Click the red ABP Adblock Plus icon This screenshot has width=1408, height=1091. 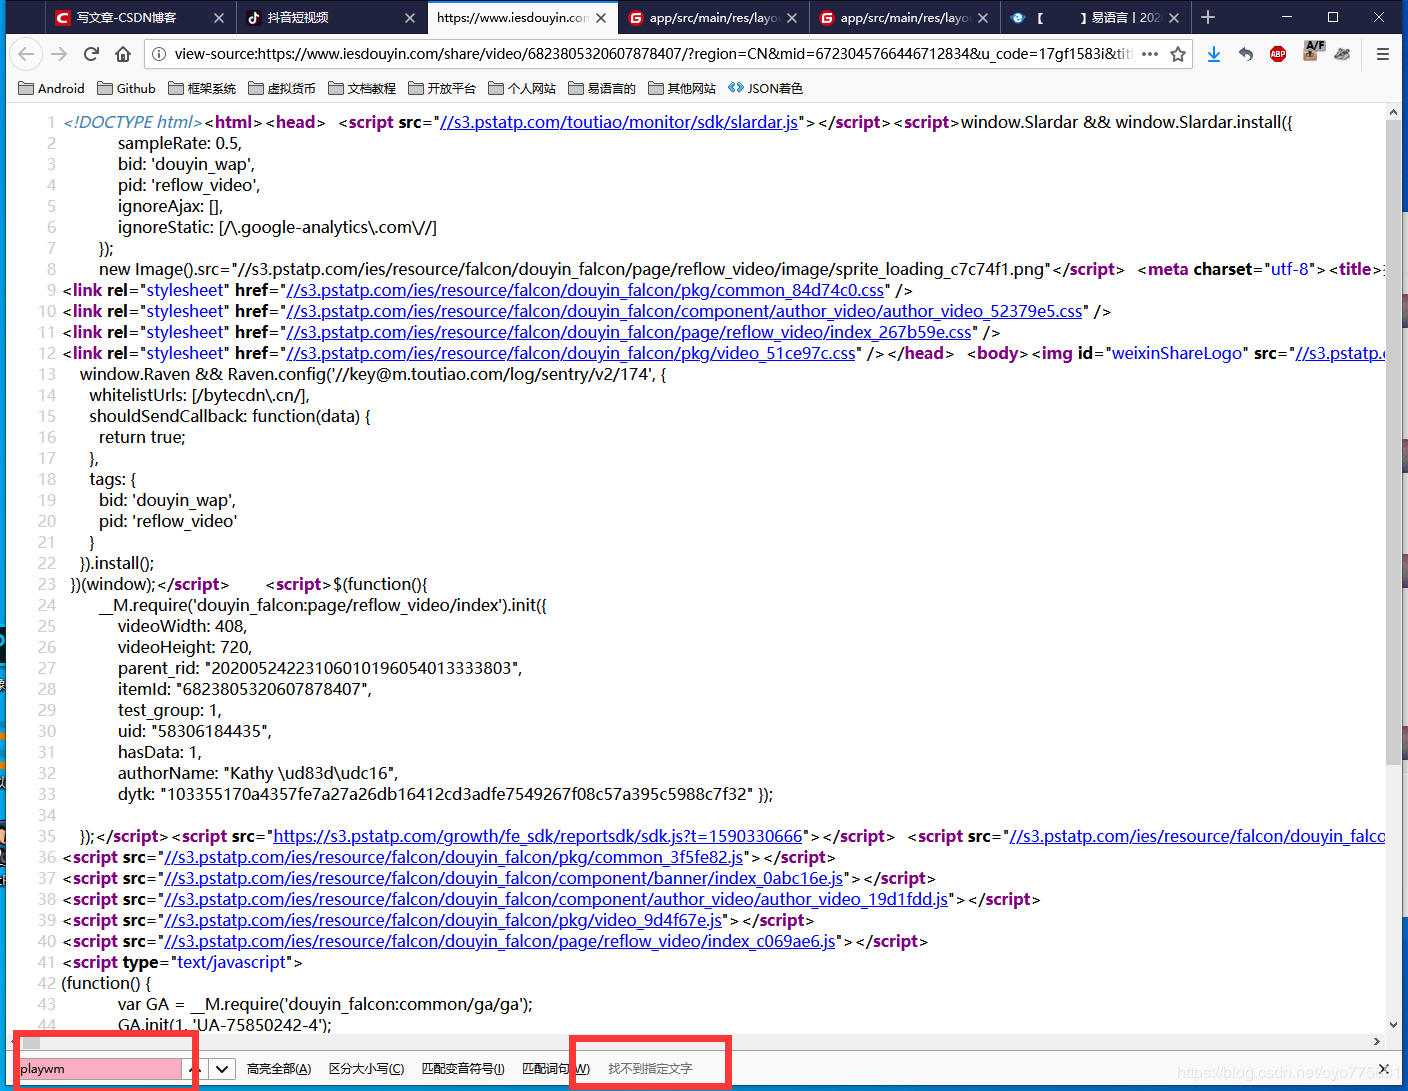pos(1277,54)
